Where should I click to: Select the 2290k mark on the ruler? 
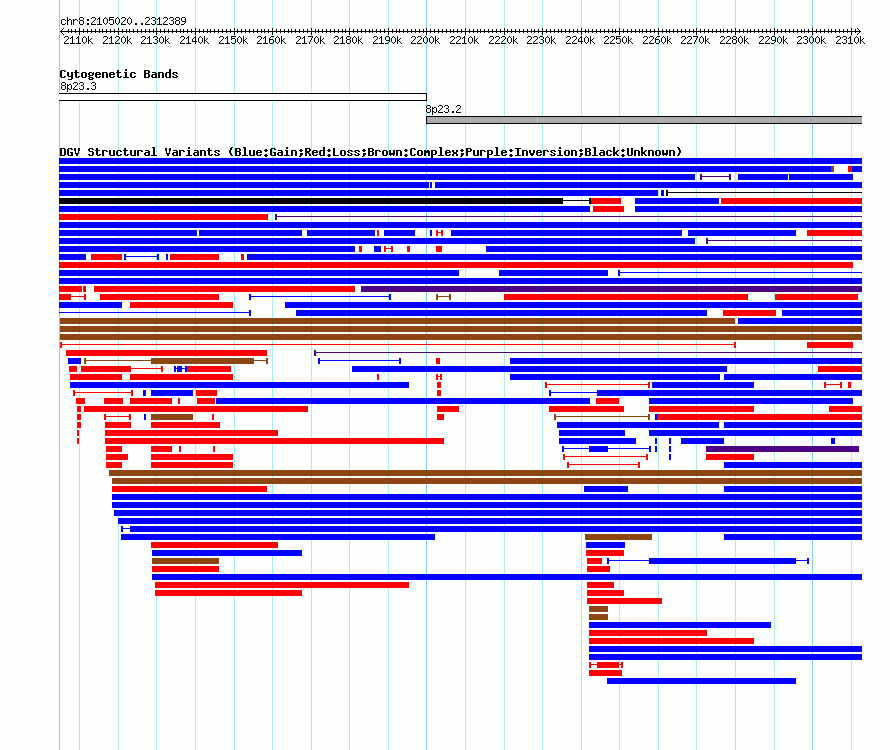click(773, 40)
